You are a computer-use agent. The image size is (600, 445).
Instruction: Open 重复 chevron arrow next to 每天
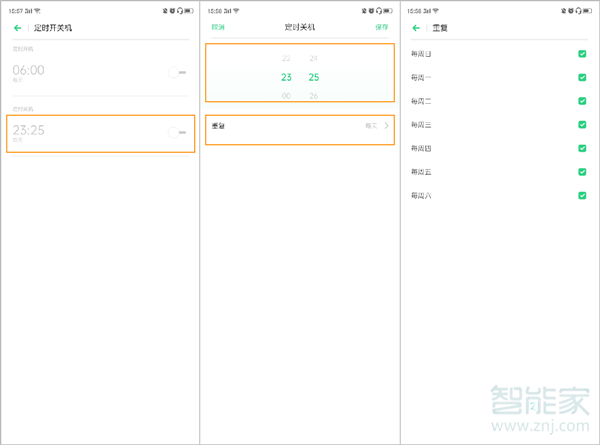click(x=387, y=126)
